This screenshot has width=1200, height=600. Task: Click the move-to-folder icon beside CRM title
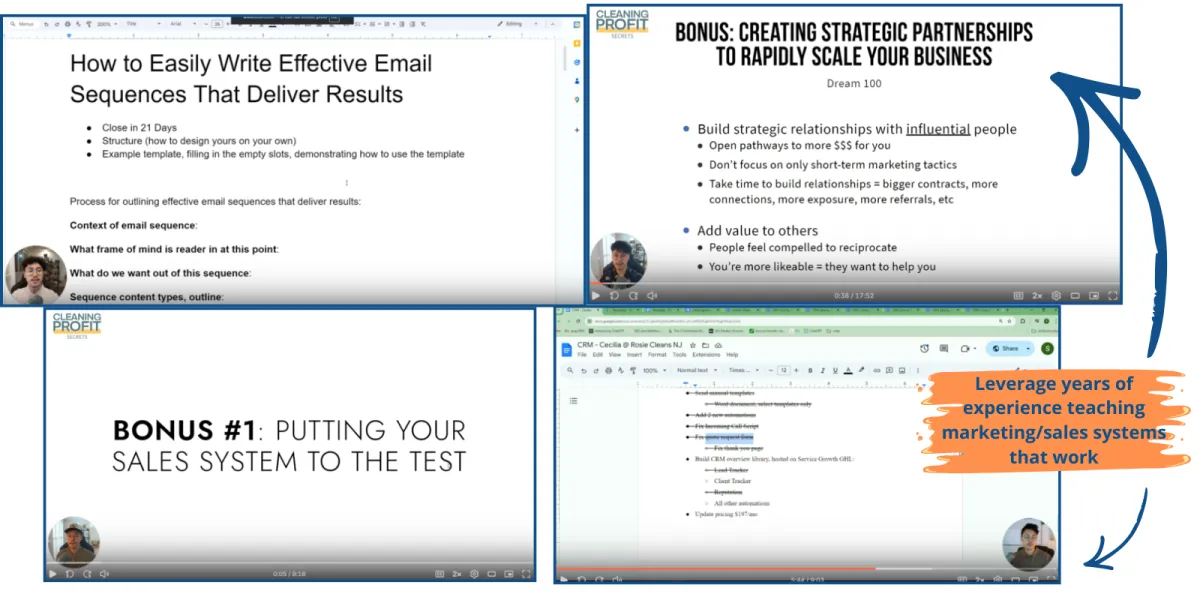point(705,345)
